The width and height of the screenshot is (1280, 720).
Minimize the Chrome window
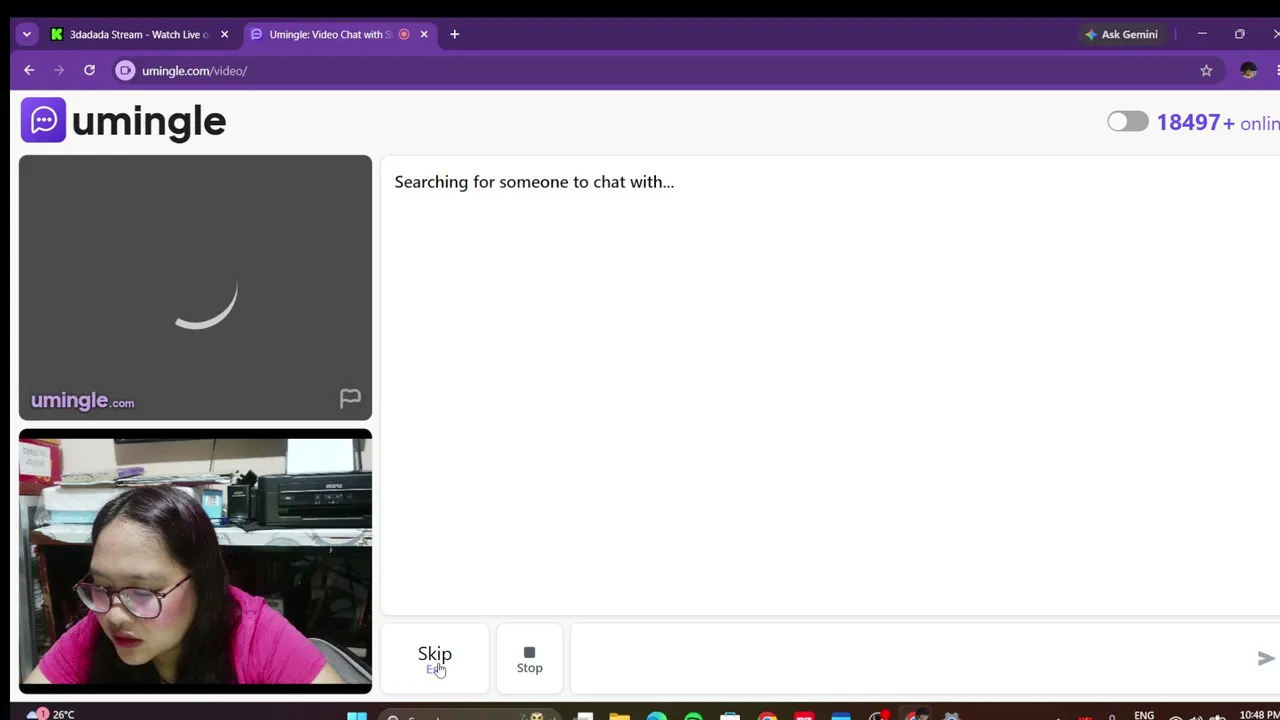(1202, 34)
